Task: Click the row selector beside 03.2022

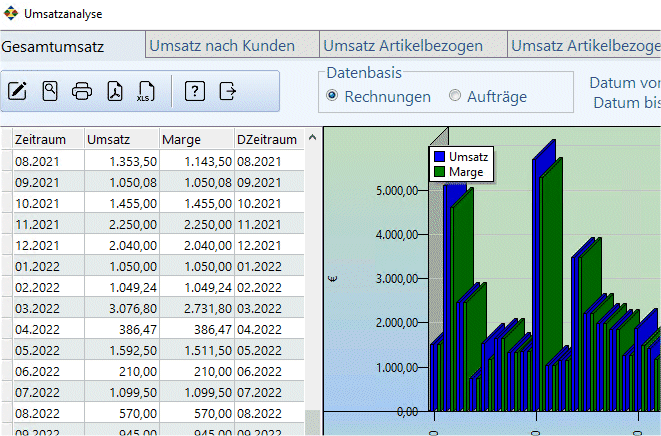Action: tap(6, 308)
